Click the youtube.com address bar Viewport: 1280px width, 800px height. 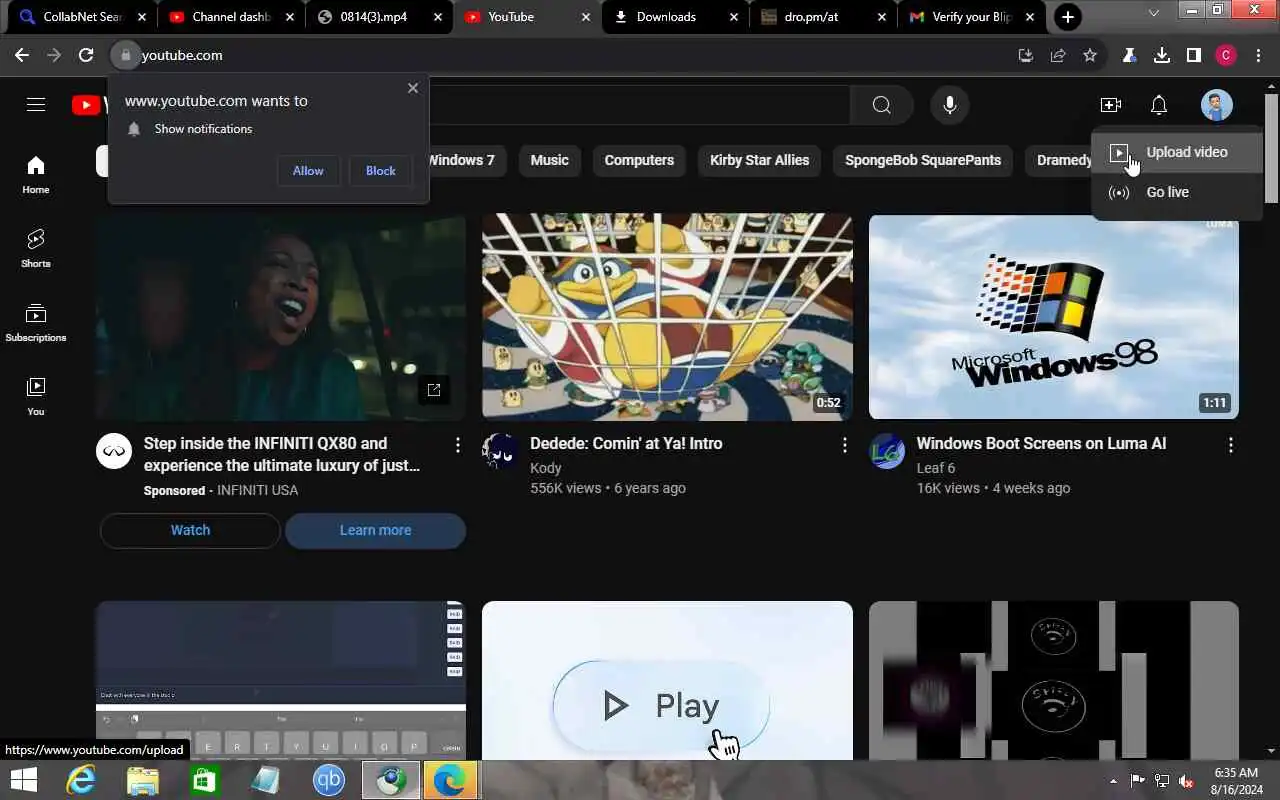(x=560, y=55)
